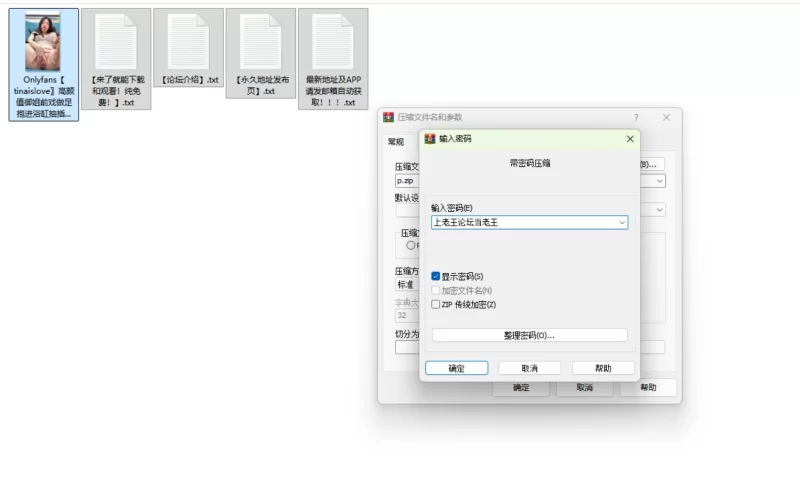Select the 【论坛介绍】.txt file icon
Viewport: 800px width, 485px height.
[x=188, y=42]
